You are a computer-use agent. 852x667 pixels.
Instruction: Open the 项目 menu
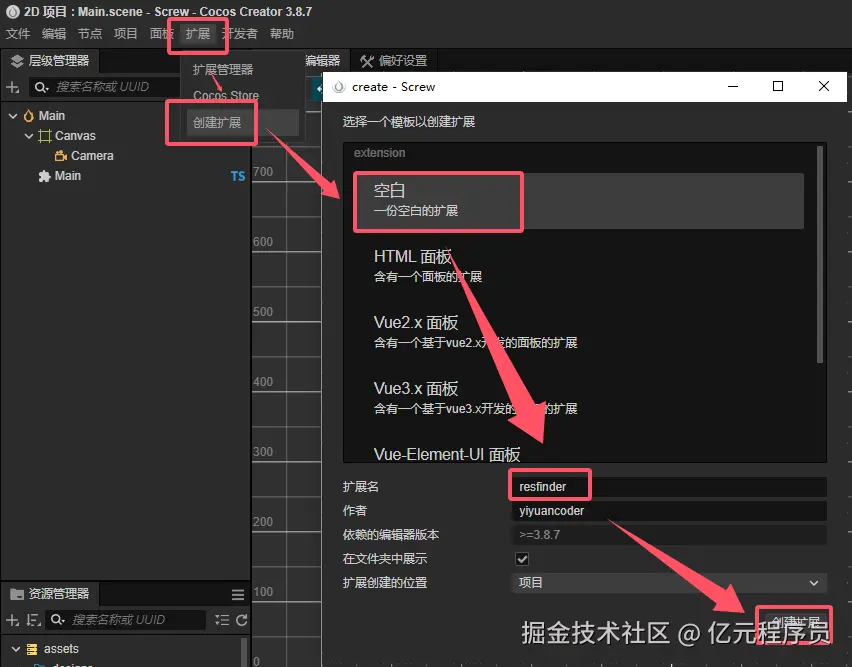pyautogui.click(x=126, y=34)
